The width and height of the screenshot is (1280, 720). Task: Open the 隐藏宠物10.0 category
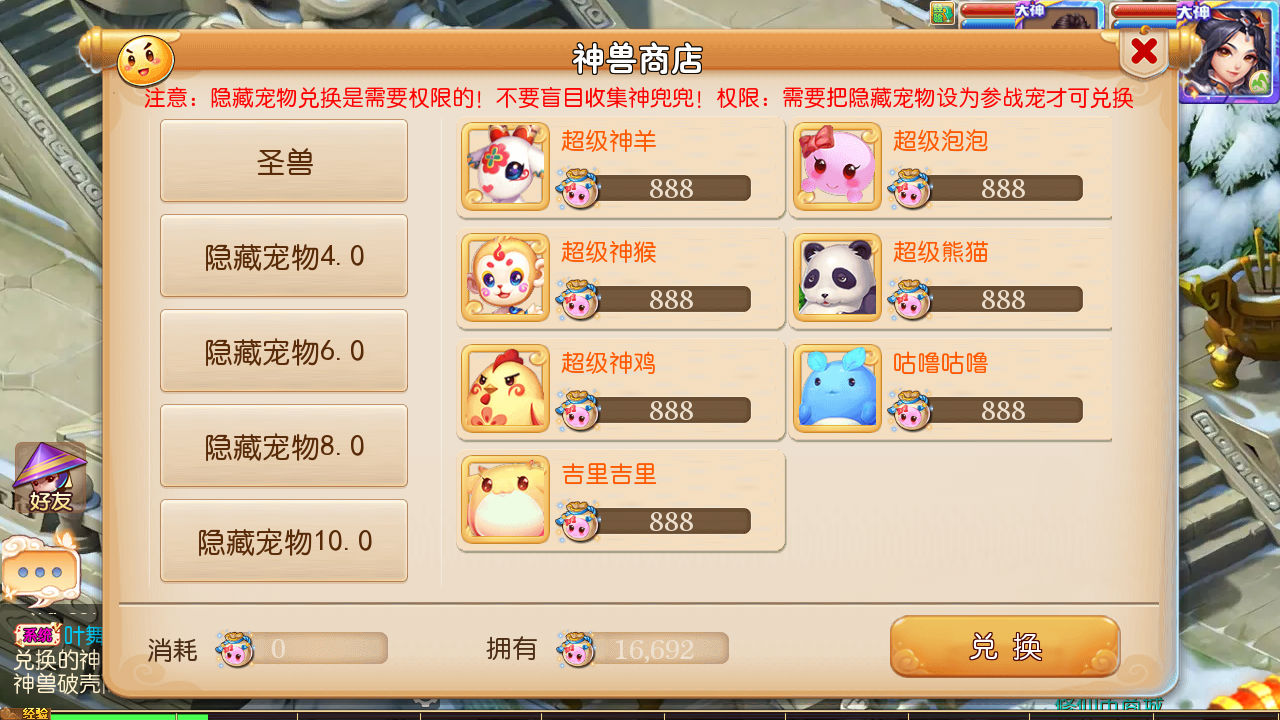pyautogui.click(x=284, y=541)
